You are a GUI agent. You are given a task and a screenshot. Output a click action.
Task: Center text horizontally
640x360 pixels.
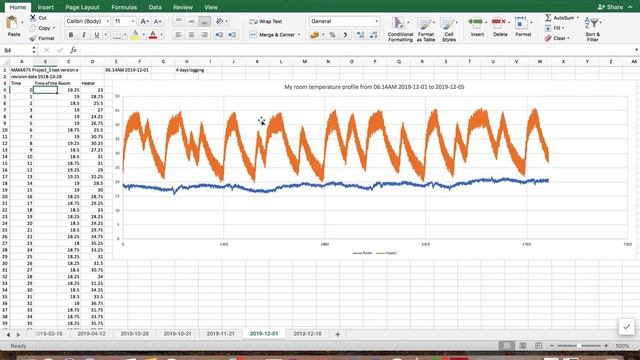pos(191,35)
